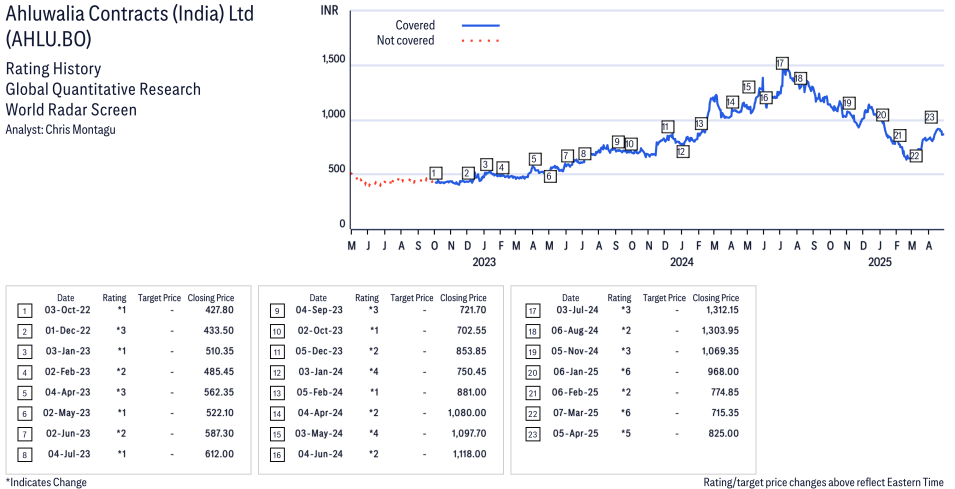Click the INR axis unit label
This screenshot has width=955, height=489.
(x=329, y=10)
